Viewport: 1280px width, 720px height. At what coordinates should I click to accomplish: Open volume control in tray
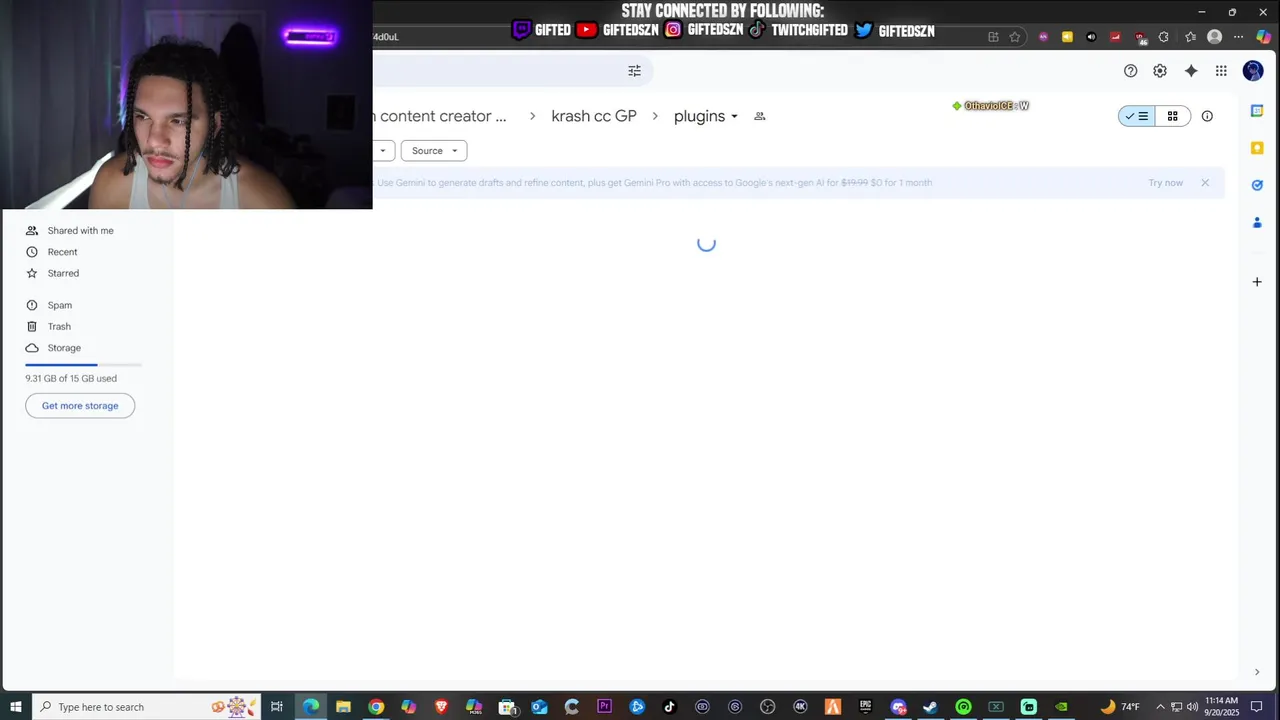click(1192, 707)
